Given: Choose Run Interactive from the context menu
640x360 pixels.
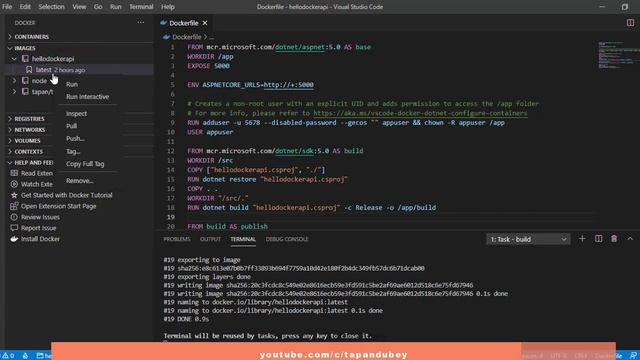Looking at the screenshot, I should (x=87, y=97).
